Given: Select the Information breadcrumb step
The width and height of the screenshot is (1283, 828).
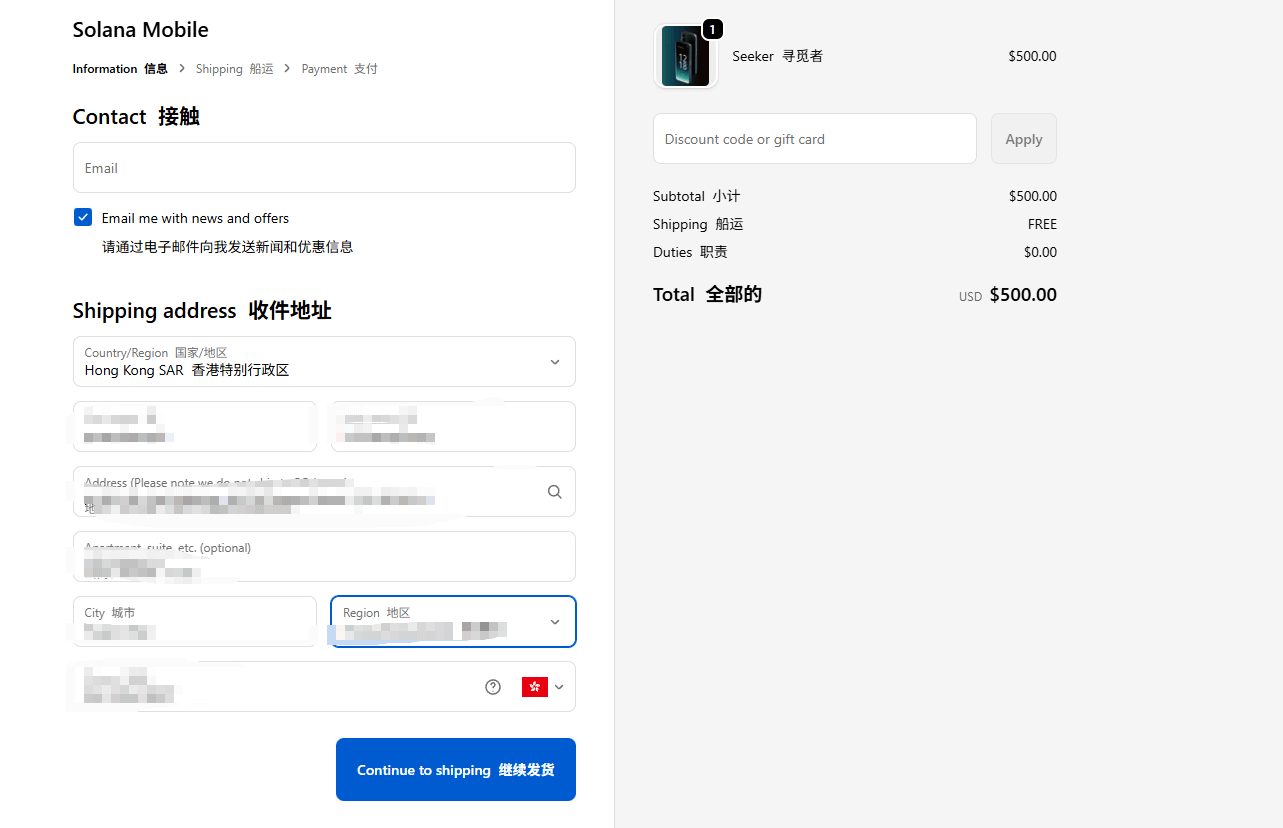Looking at the screenshot, I should tap(120, 69).
